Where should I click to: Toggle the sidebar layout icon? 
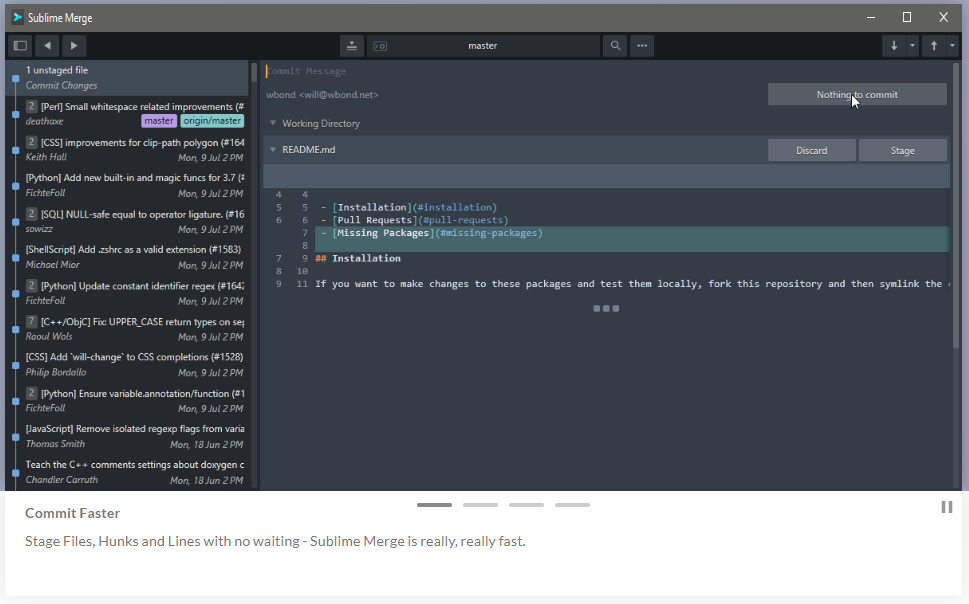click(x=19, y=45)
